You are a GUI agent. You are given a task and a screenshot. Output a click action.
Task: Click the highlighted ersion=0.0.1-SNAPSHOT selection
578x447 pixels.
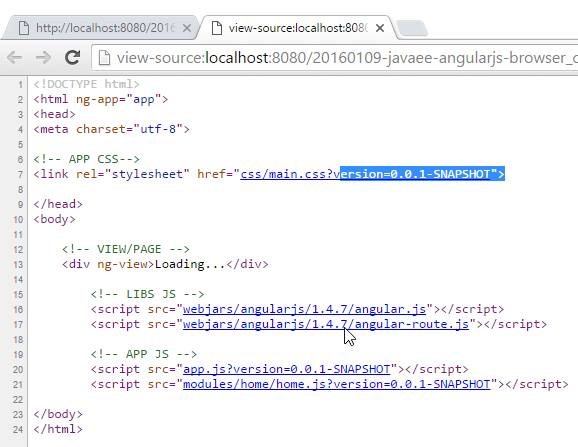(x=422, y=174)
